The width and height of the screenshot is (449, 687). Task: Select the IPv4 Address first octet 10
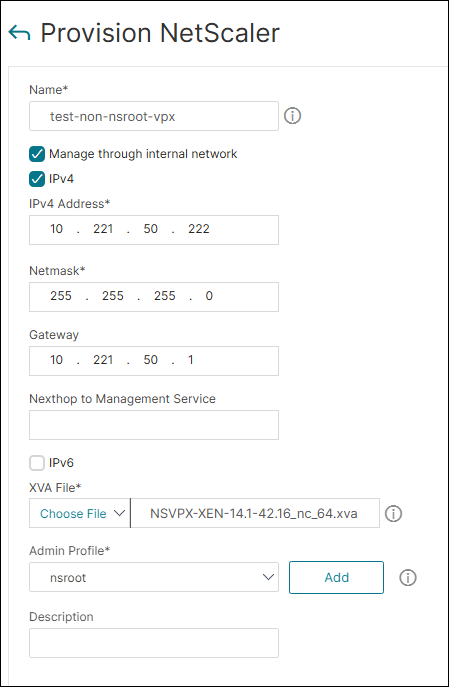(x=57, y=229)
